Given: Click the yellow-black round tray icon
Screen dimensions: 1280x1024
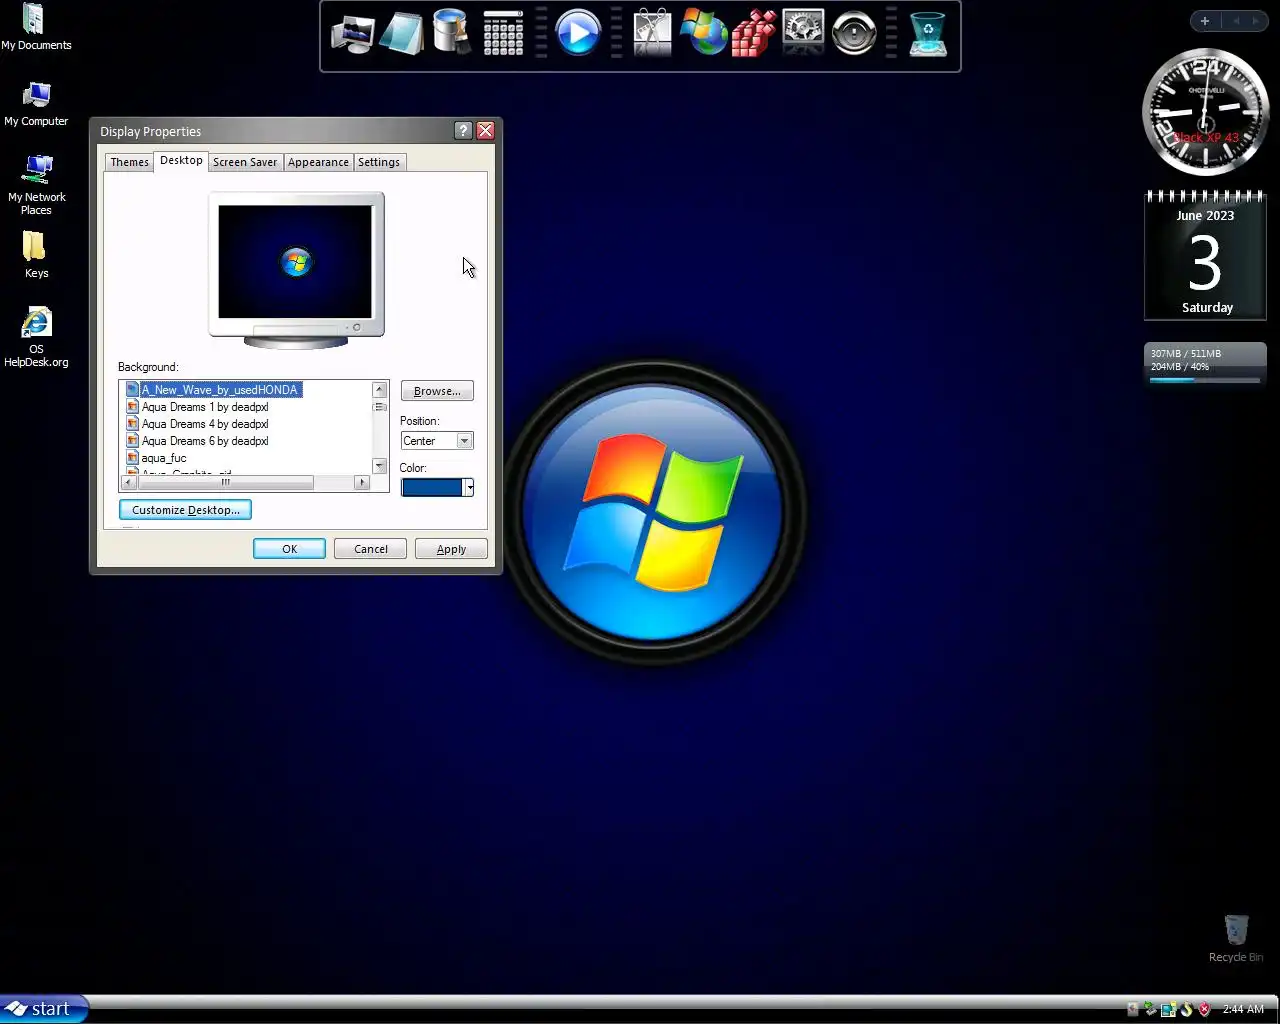Looking at the screenshot, I should 1186,1009.
